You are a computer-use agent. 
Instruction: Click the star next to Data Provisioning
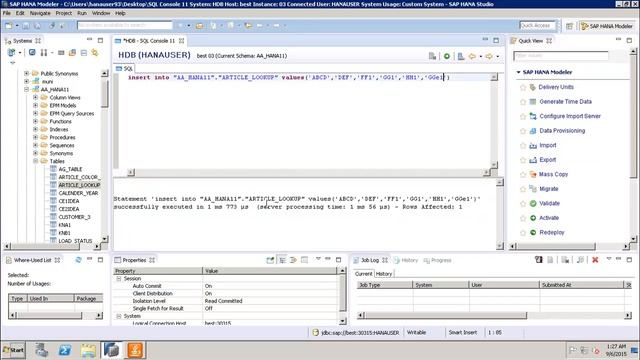[523, 131]
